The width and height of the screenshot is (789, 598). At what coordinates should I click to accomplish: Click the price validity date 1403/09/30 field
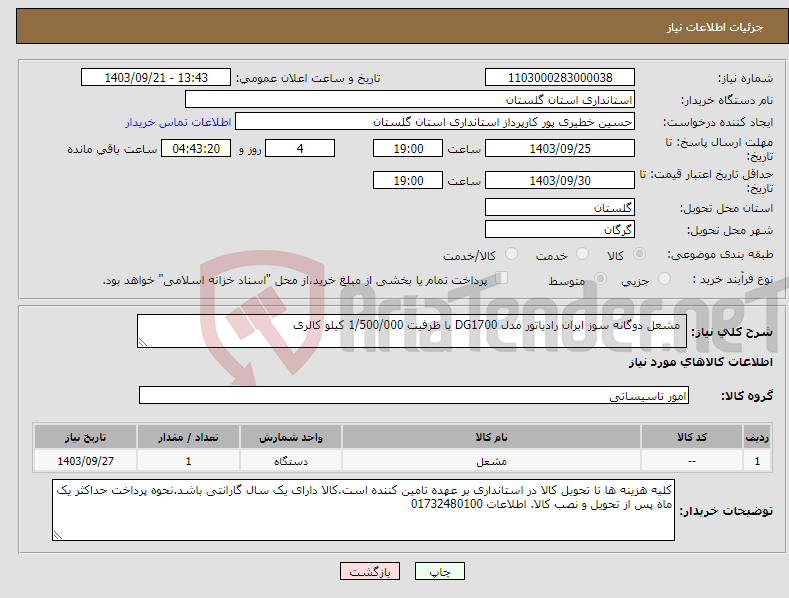[560, 180]
